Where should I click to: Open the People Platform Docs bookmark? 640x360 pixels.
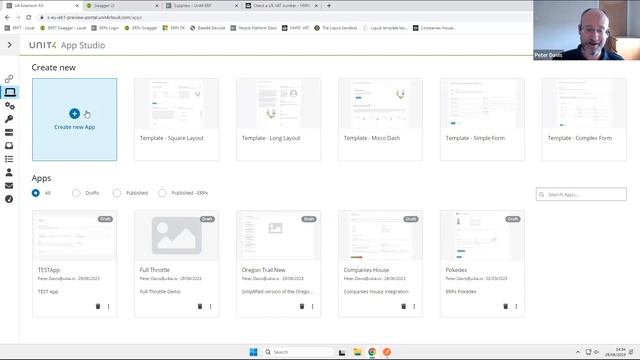tap(253, 28)
